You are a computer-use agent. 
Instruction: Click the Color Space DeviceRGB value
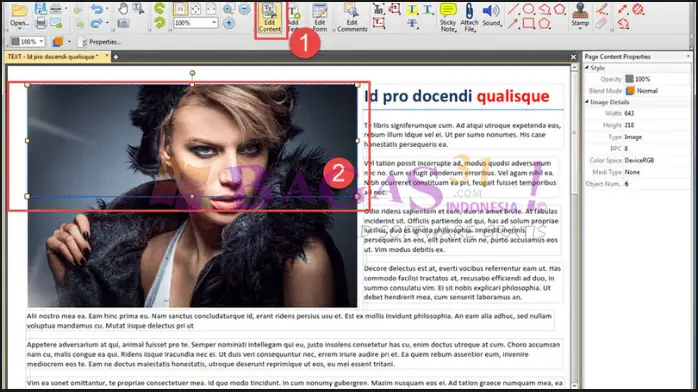coord(639,160)
